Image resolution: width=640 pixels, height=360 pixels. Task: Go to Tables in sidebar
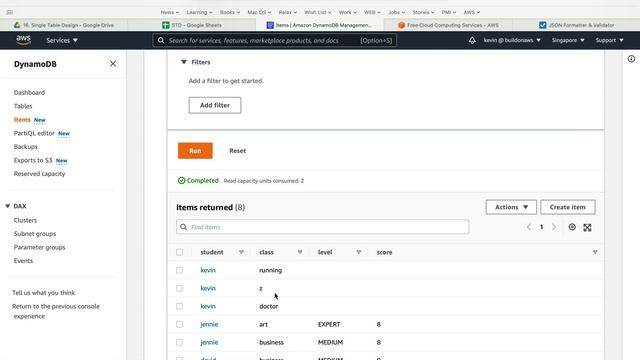(x=23, y=106)
